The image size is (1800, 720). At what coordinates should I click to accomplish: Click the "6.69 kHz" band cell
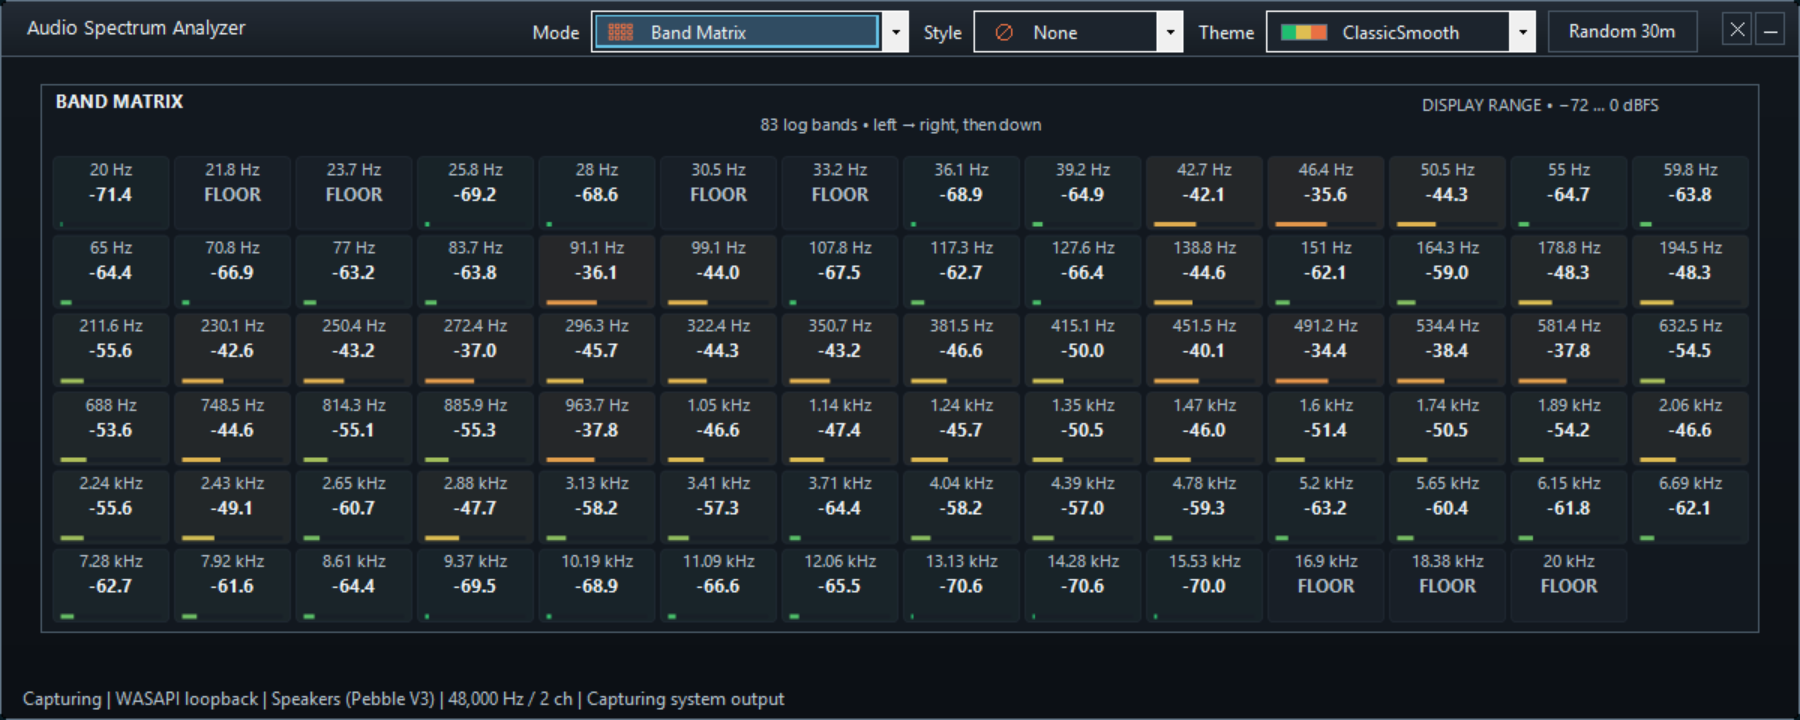(x=1690, y=506)
